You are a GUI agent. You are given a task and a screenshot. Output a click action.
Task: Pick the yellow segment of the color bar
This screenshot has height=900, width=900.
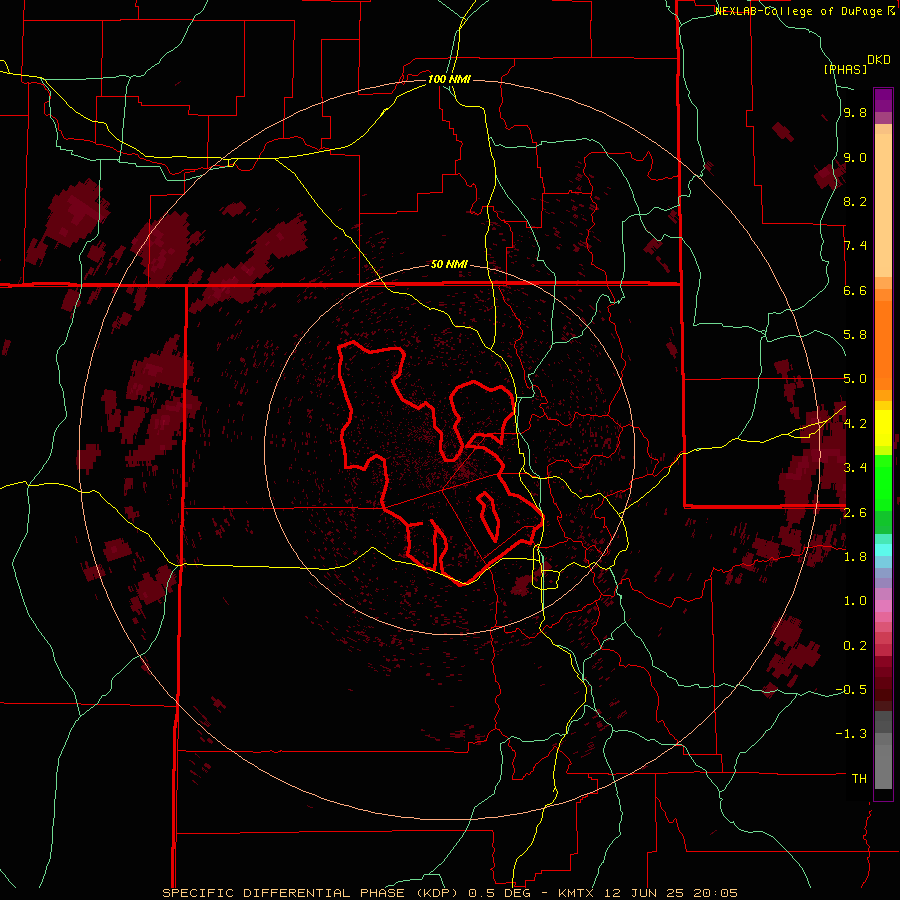pyautogui.click(x=883, y=428)
